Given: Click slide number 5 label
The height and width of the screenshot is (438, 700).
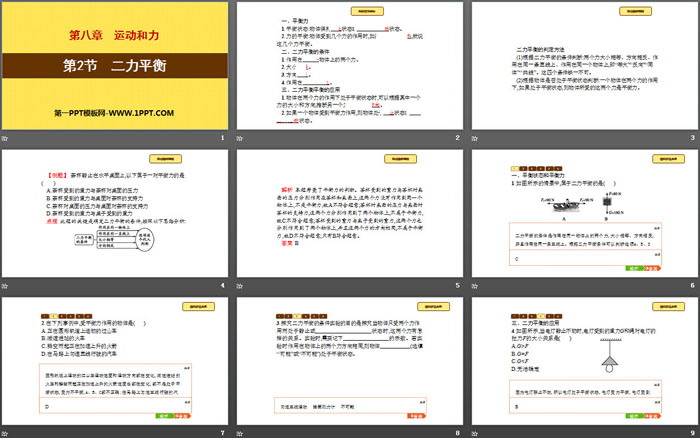Looking at the screenshot, I should click(458, 285).
